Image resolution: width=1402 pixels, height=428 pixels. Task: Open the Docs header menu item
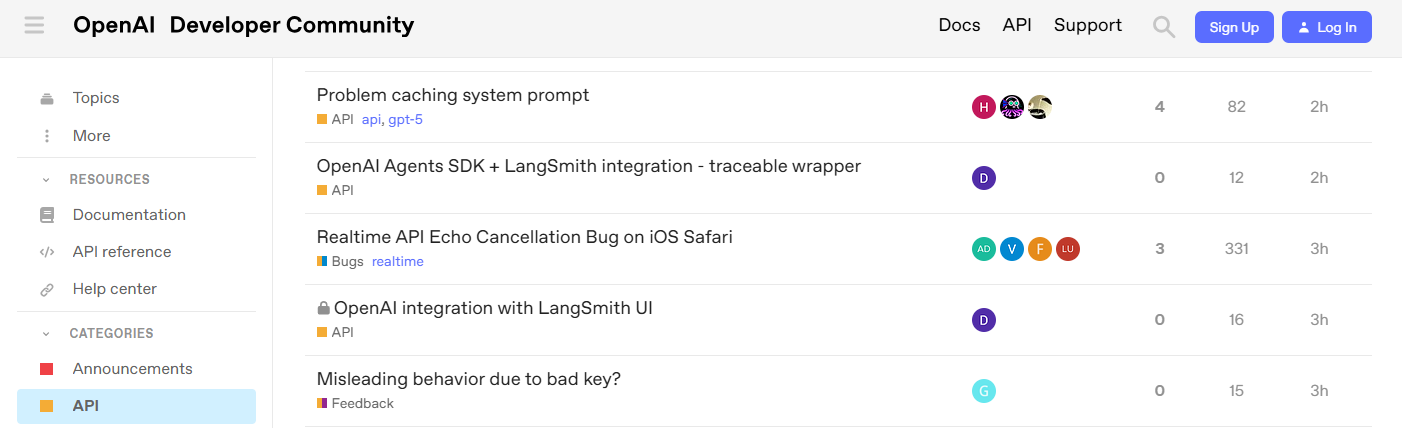(x=959, y=26)
